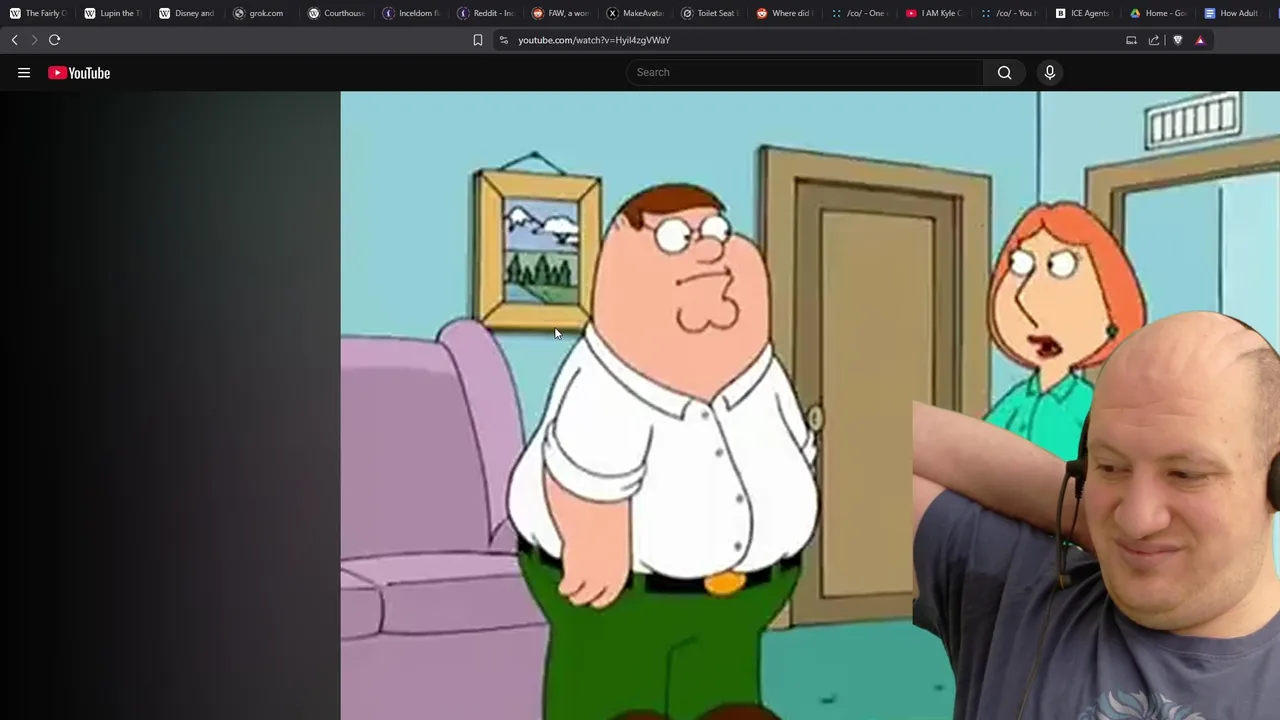Switch to the 'Disney and' tab
Viewport: 1280px width, 720px height.
[x=188, y=13]
